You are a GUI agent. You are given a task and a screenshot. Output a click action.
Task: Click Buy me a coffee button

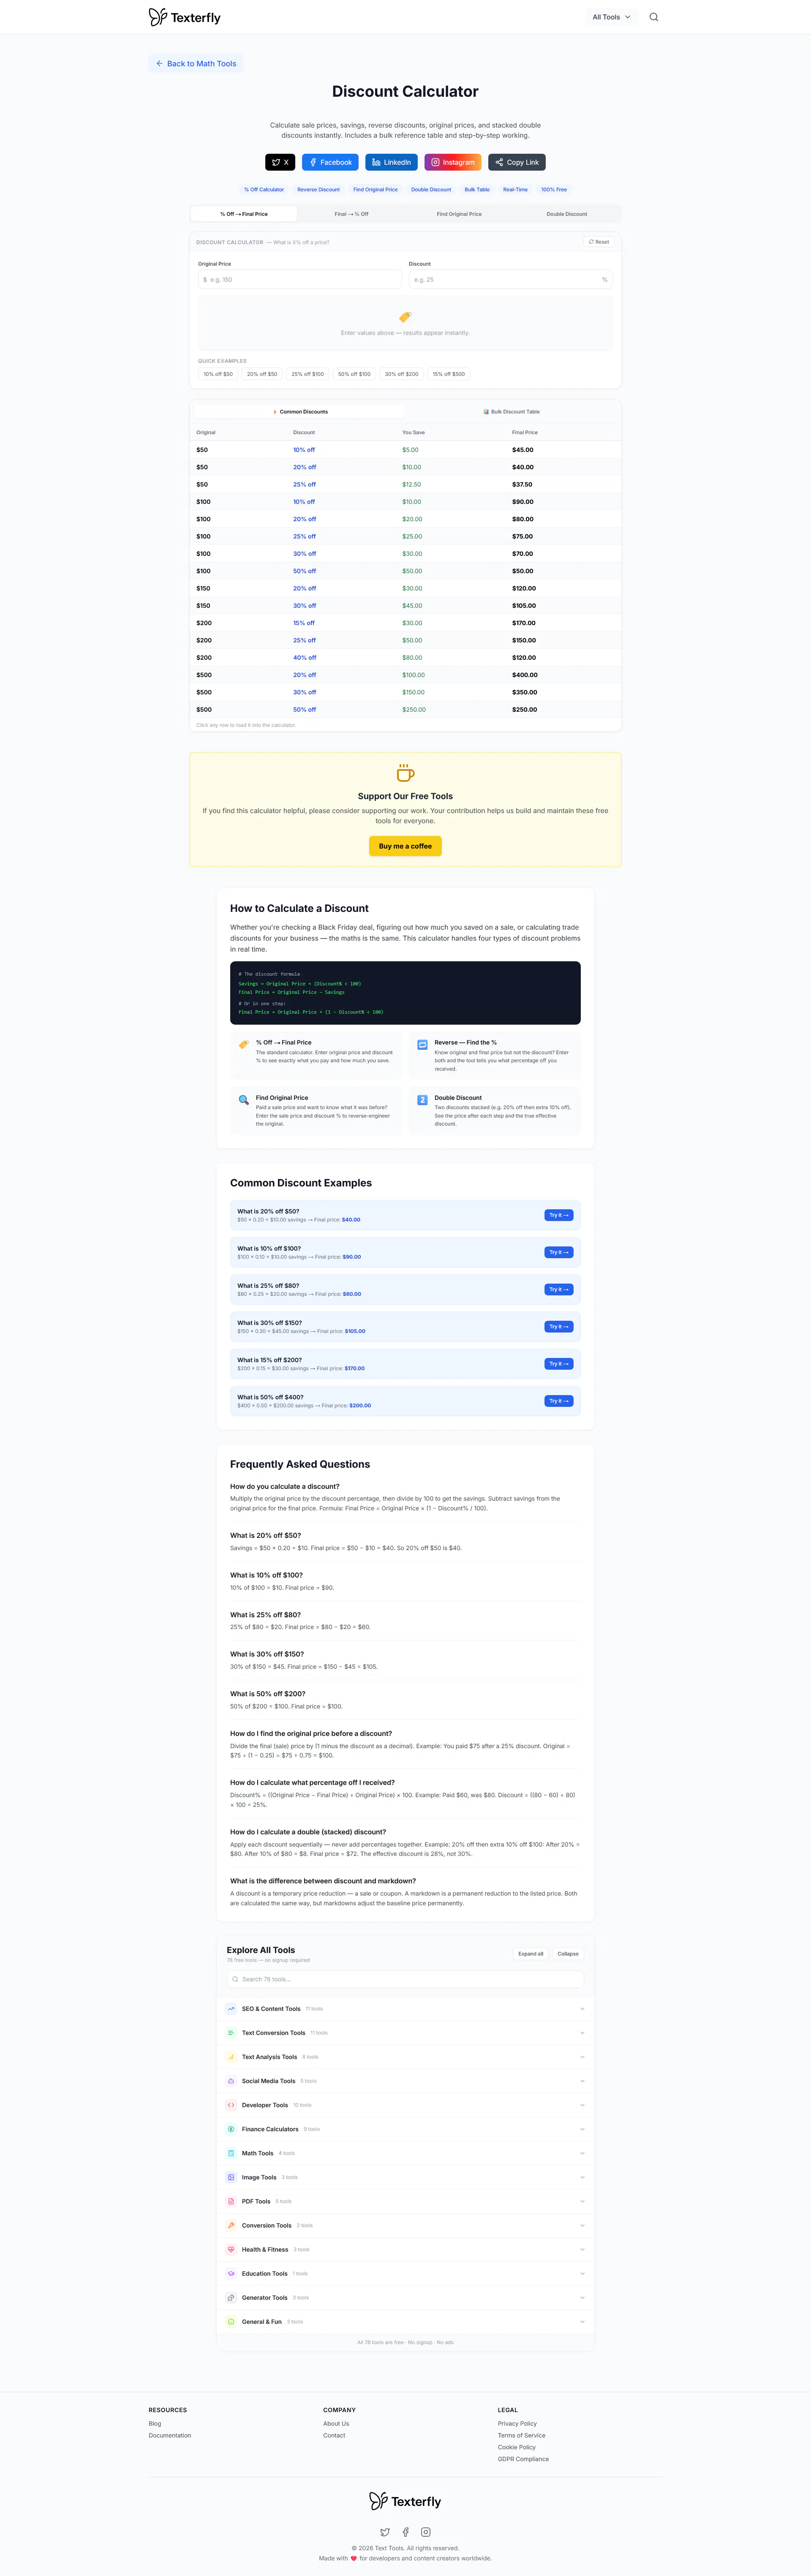(x=405, y=846)
